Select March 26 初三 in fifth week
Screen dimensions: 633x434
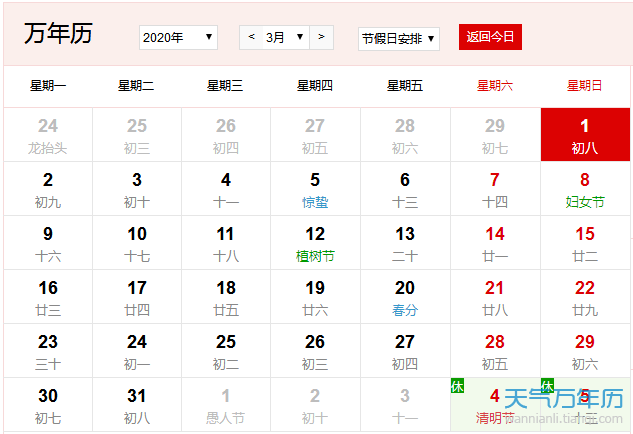pyautogui.click(x=315, y=351)
